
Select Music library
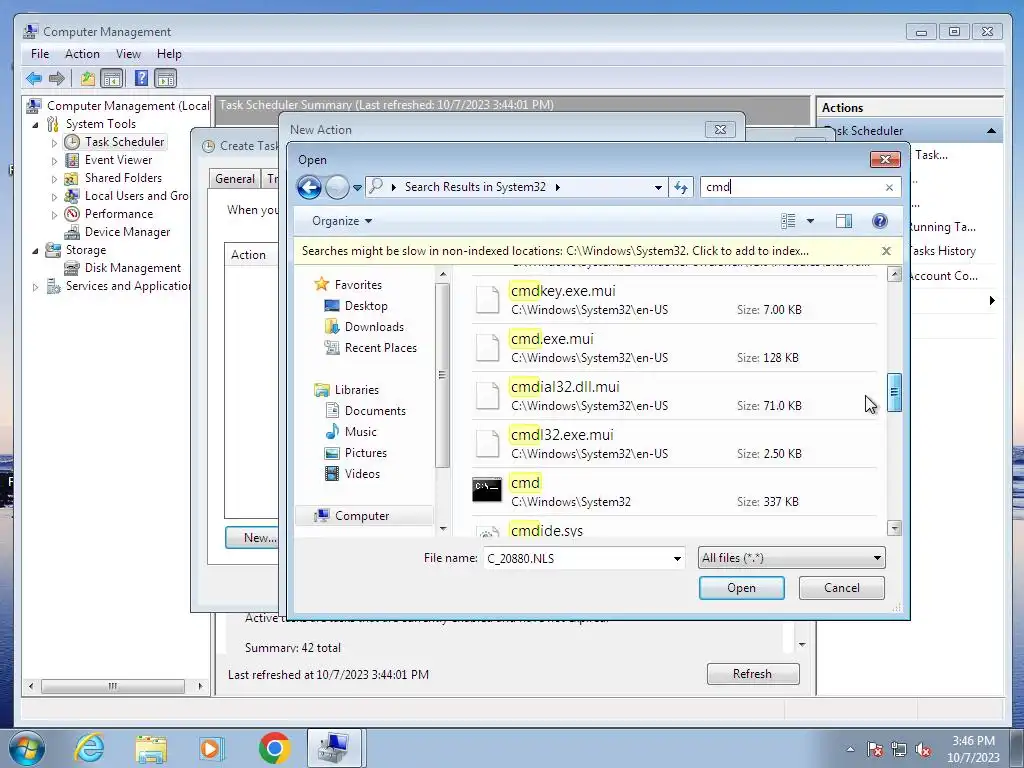click(x=351, y=432)
